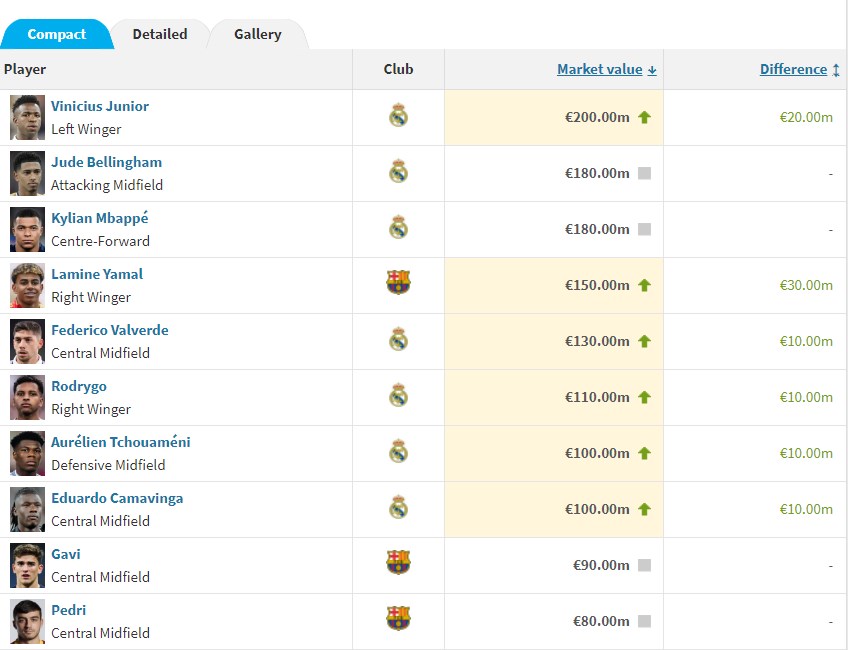Viewport: 848px width, 650px height.
Task: Open Eduardo Camavinga's profile link
Action: coord(117,498)
